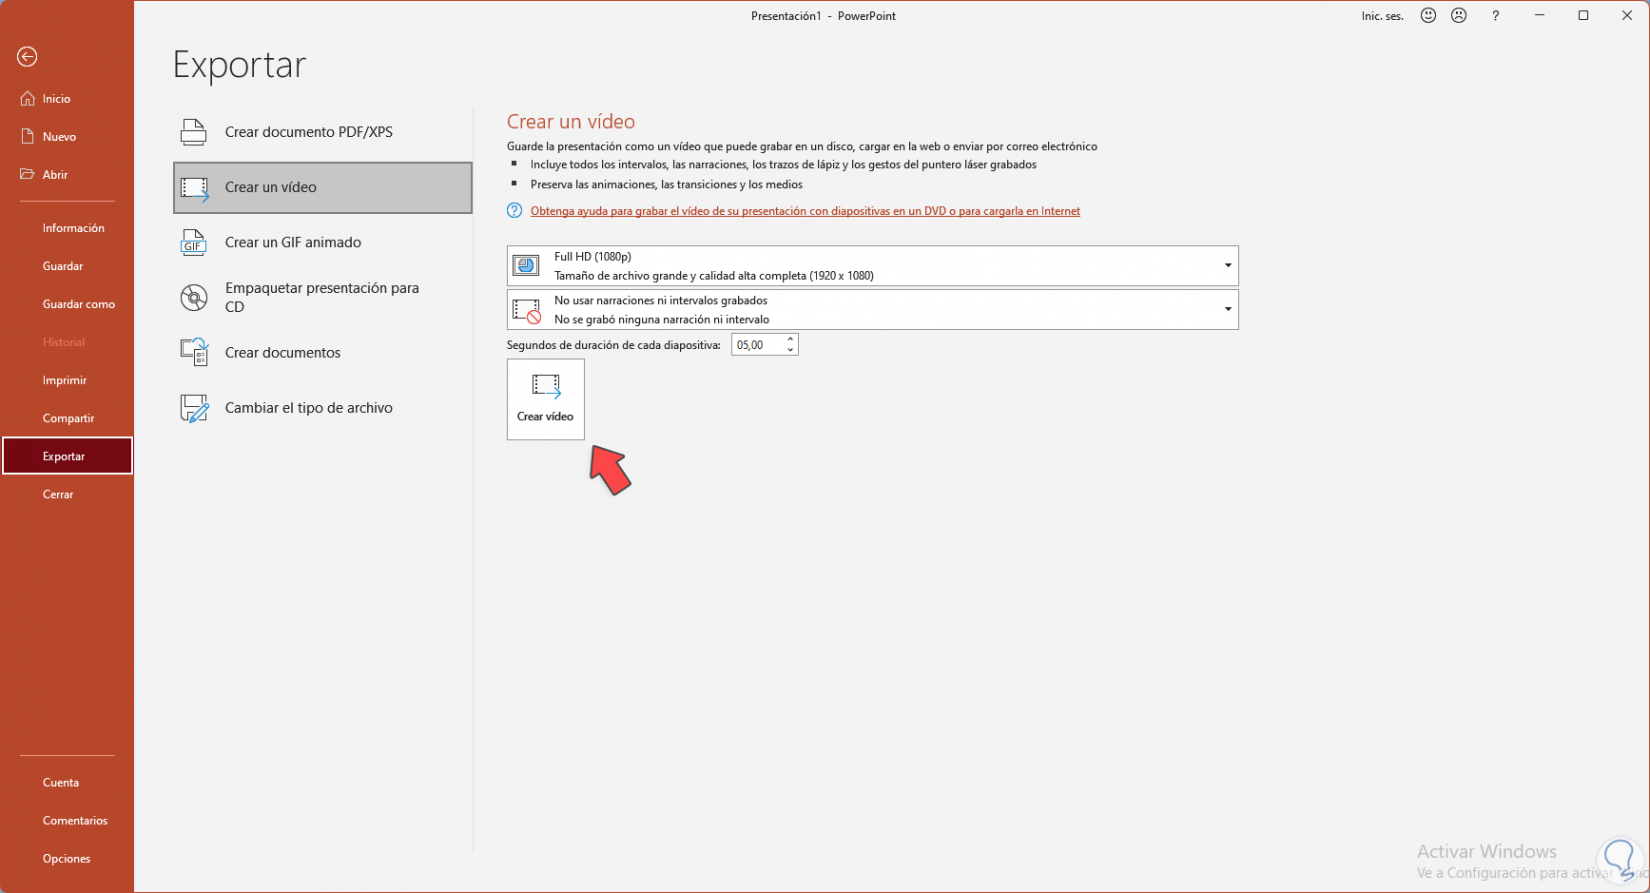Open Abrir in the sidebar

click(x=67, y=175)
